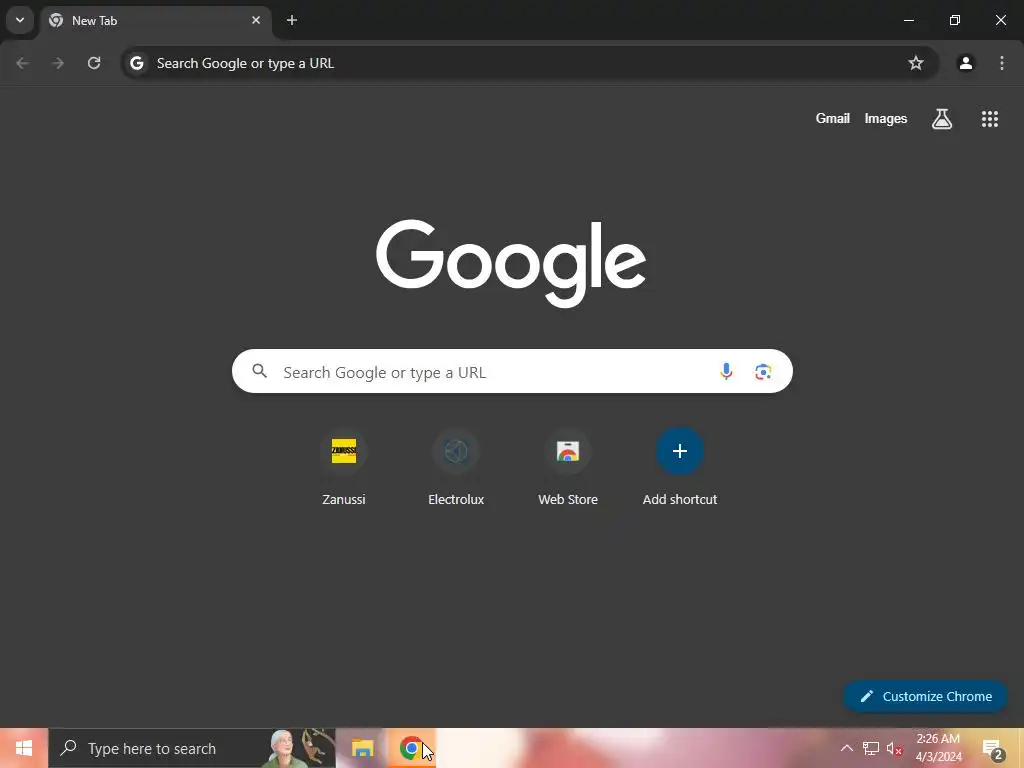Open Customize Chrome
The image size is (1024, 768).
coord(925,696)
